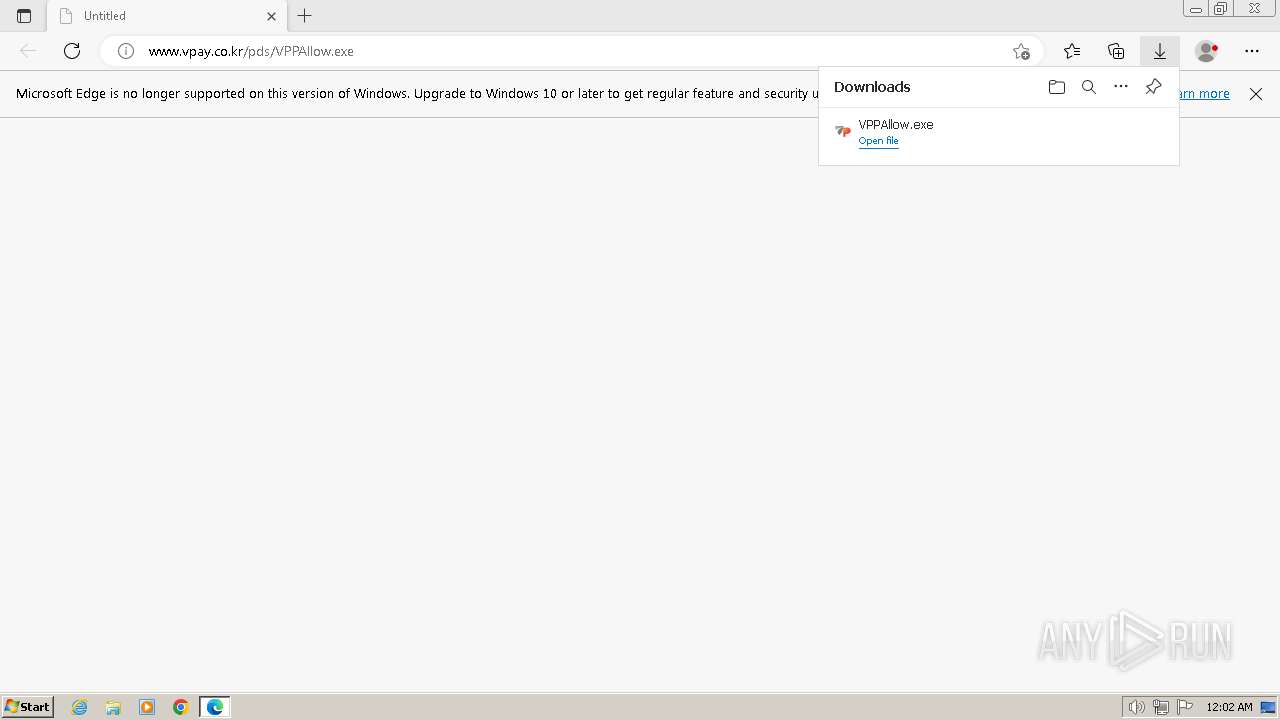View site information icon in address bar
Screen dimensions: 1280x720
[126, 51]
